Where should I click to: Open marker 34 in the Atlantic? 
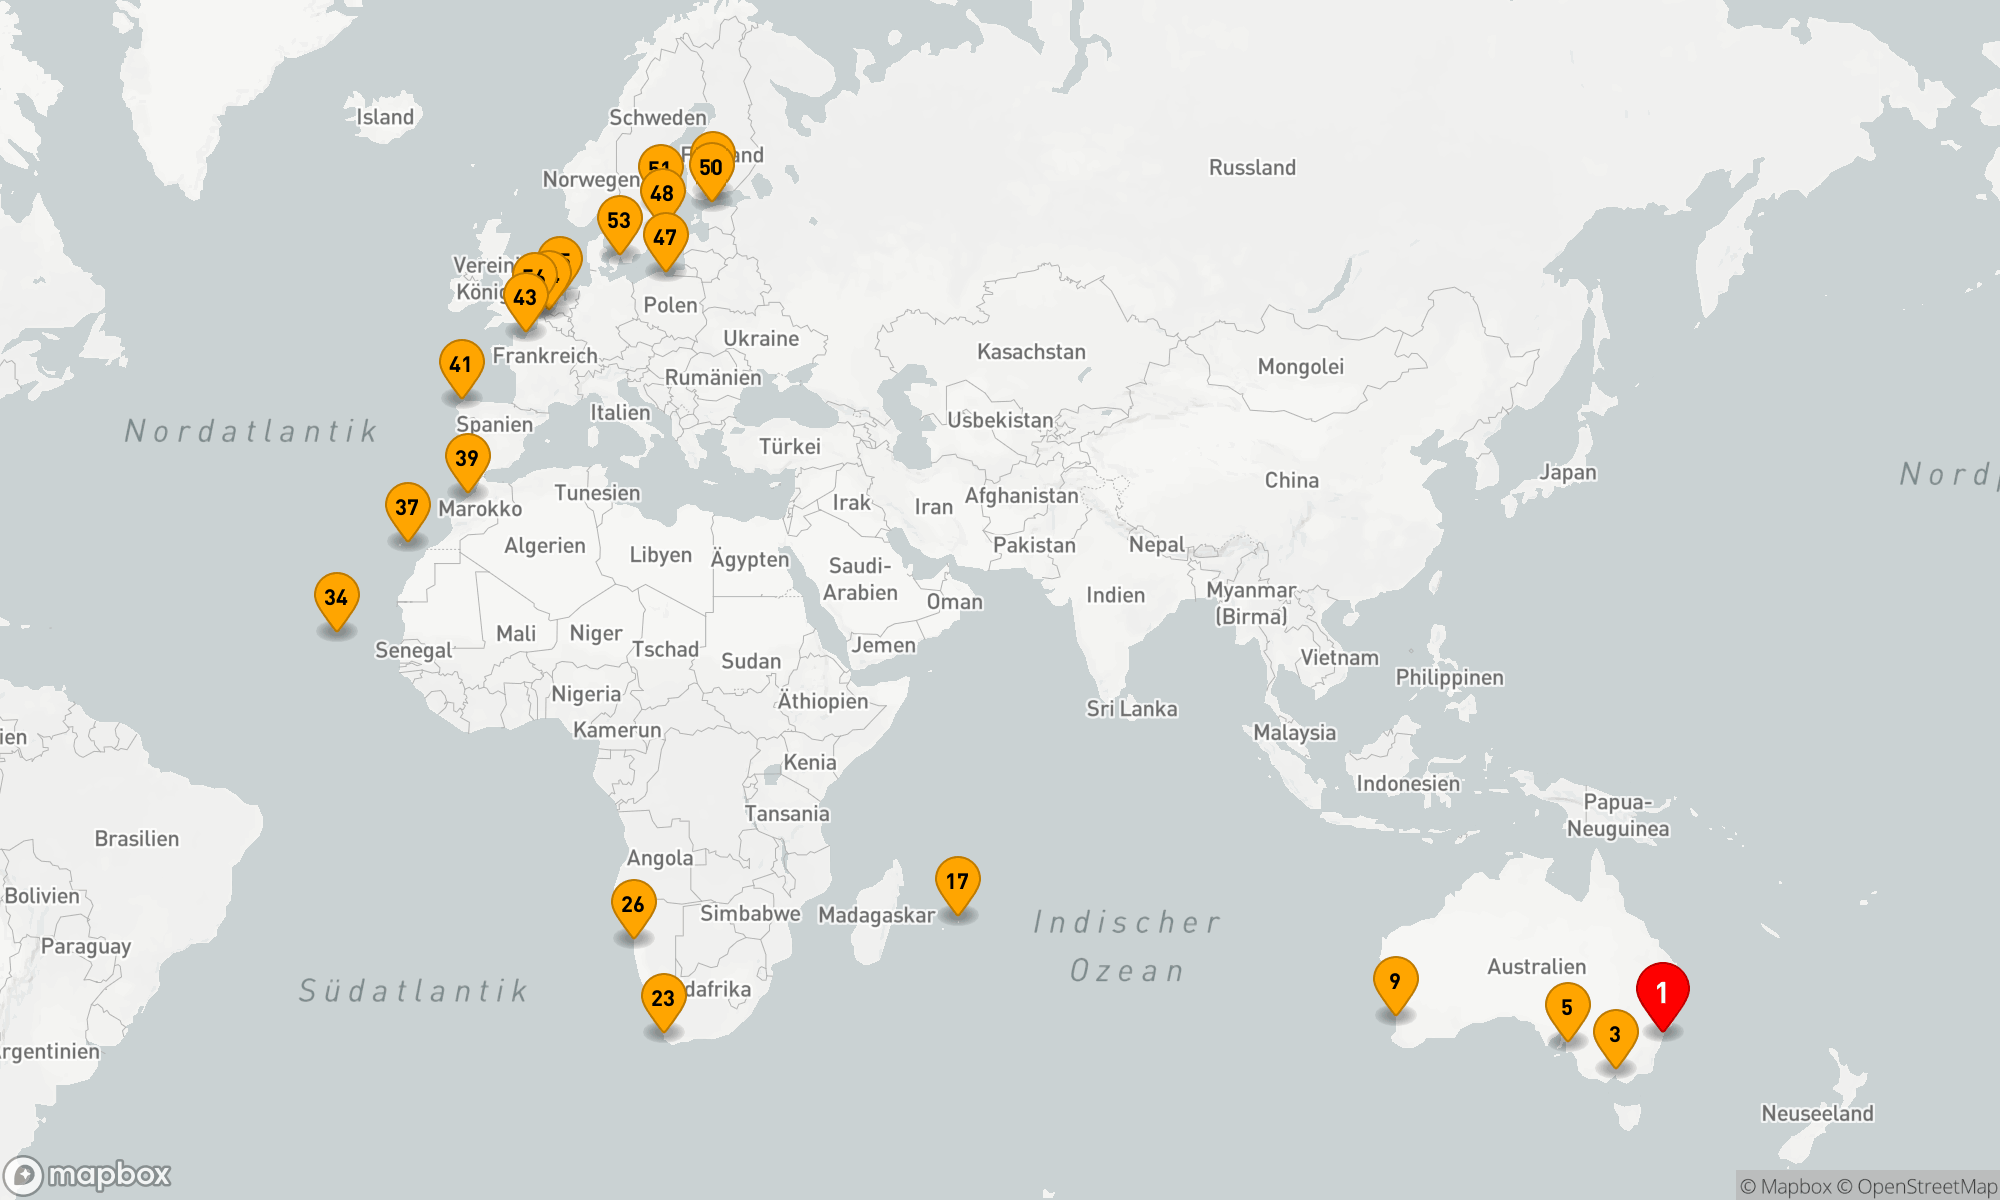coord(336,597)
